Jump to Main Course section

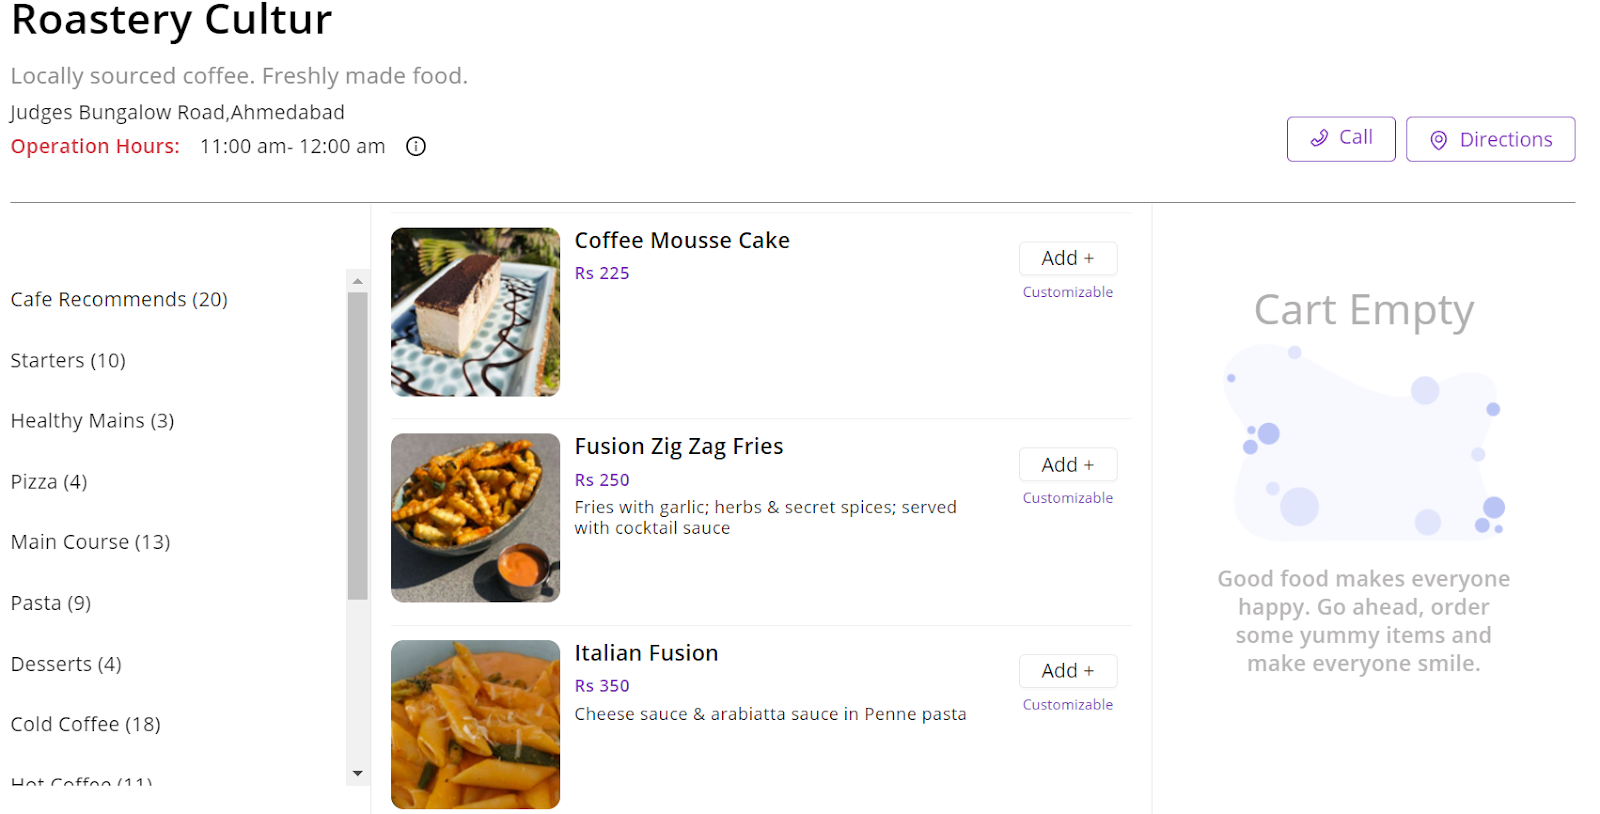pos(90,542)
